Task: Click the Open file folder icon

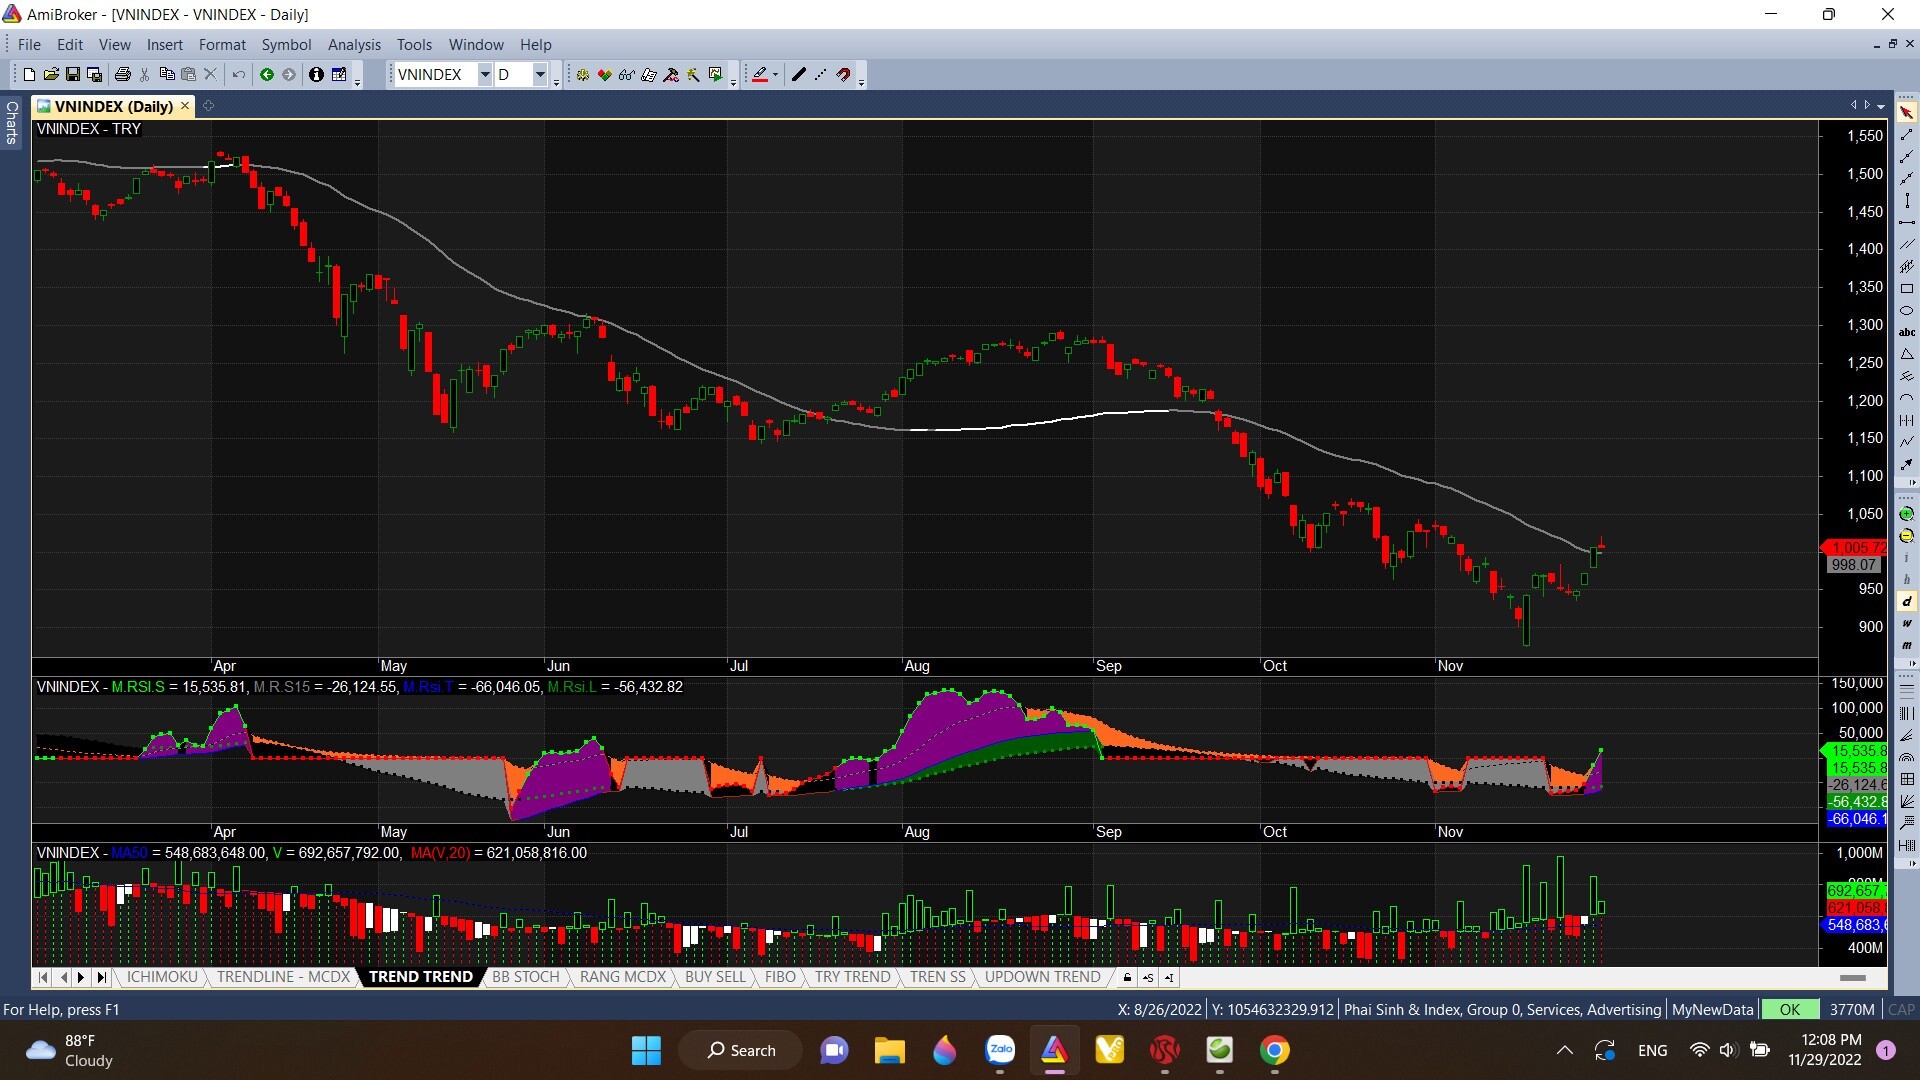Action: (51, 75)
